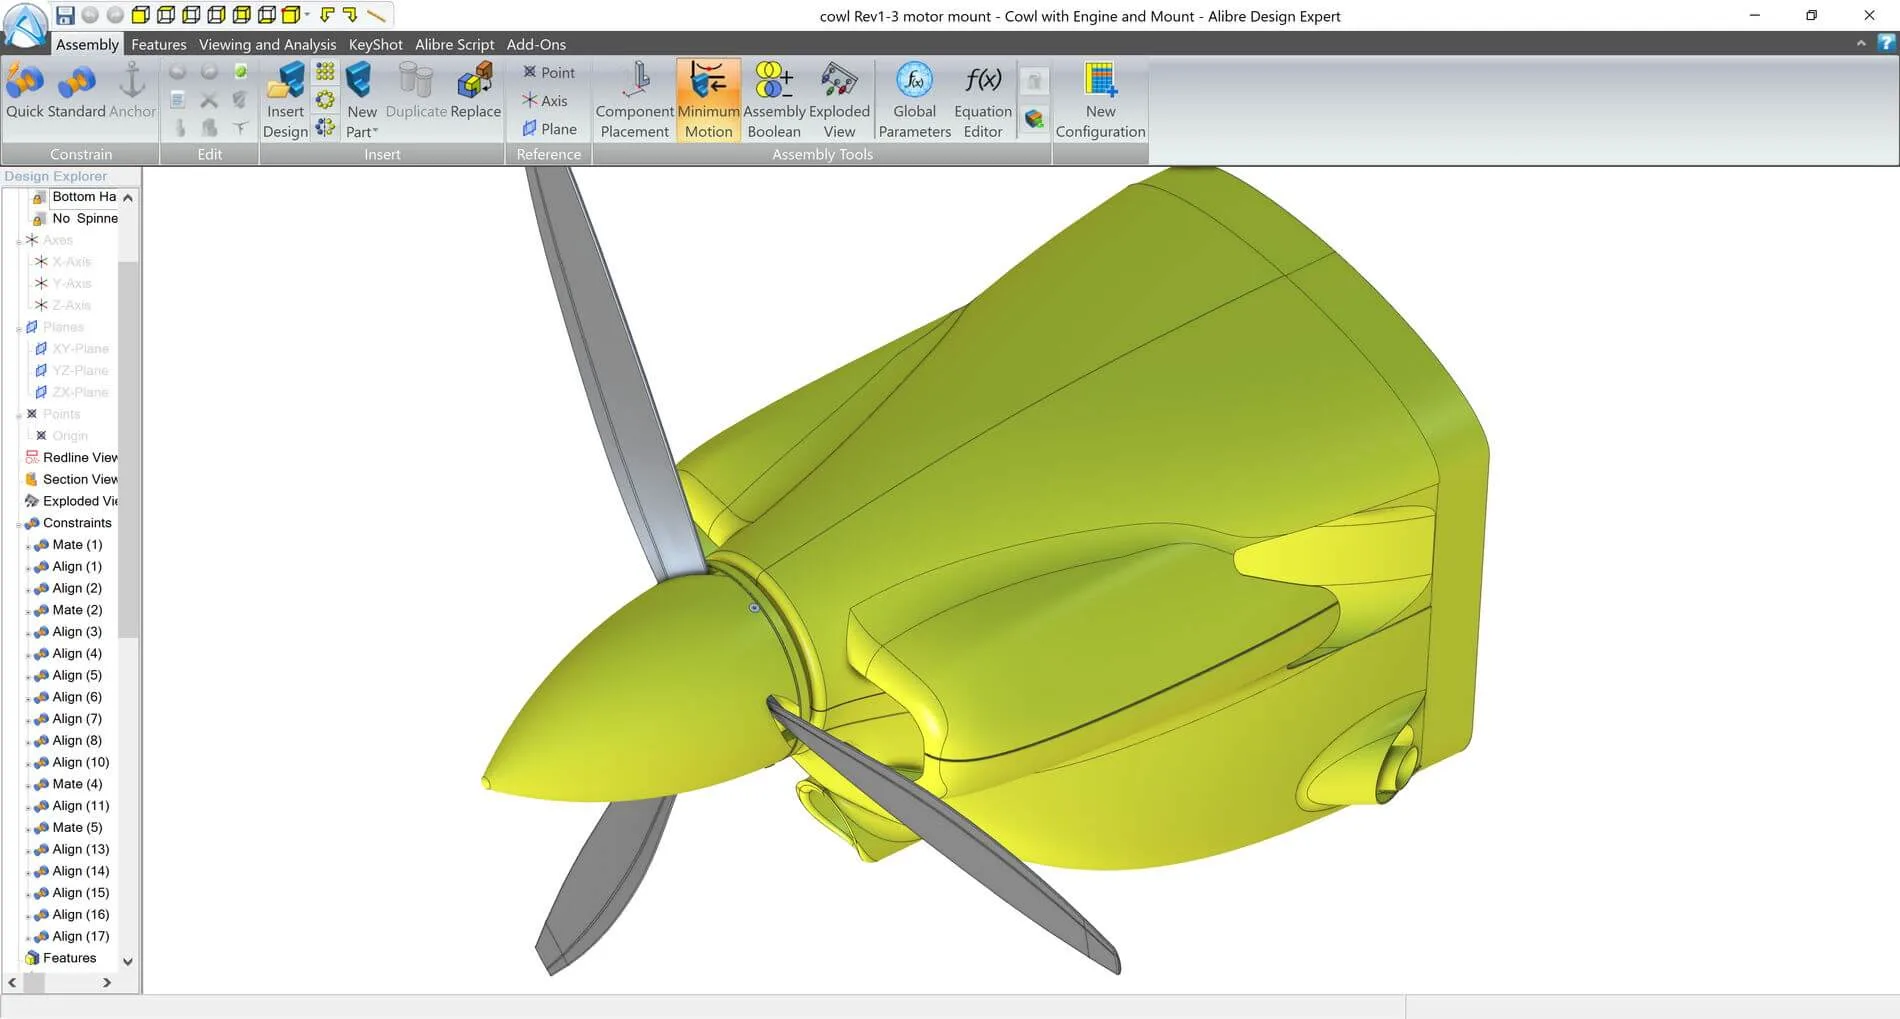This screenshot has height=1019, width=1900.
Task: Click the Design Explorer scroll down arrow
Action: tap(128, 961)
